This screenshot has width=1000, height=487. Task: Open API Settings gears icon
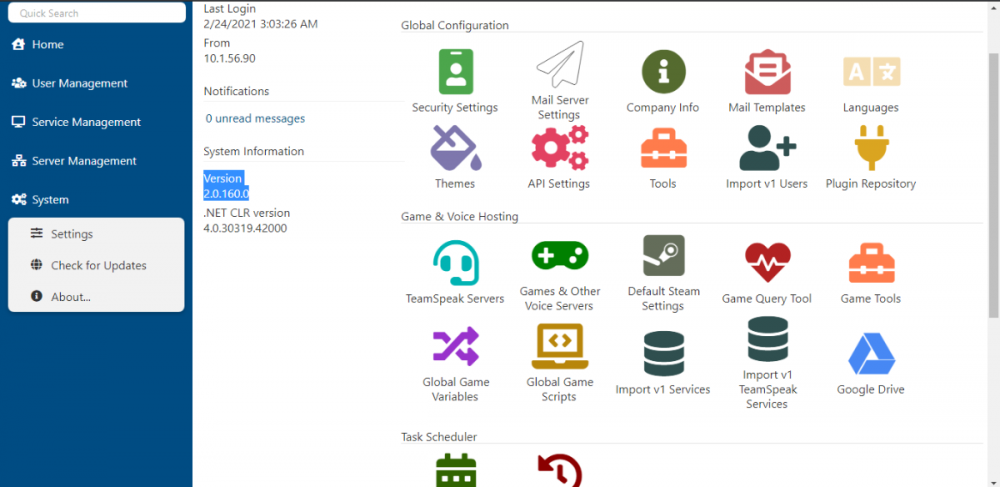(559, 149)
